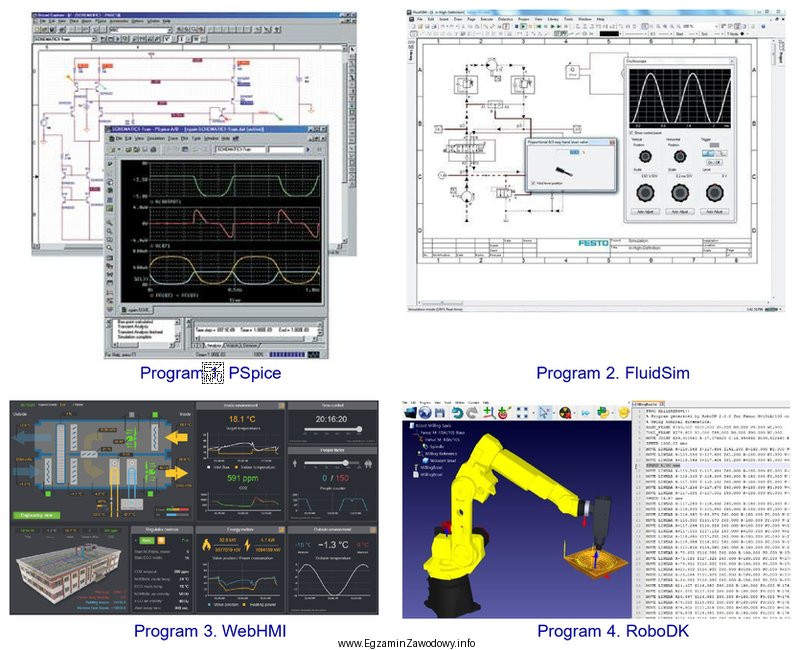Click the rising-edge trigger icon in FluidSim Oscilloscope
Screen dimensions: 800x650
click(x=708, y=153)
